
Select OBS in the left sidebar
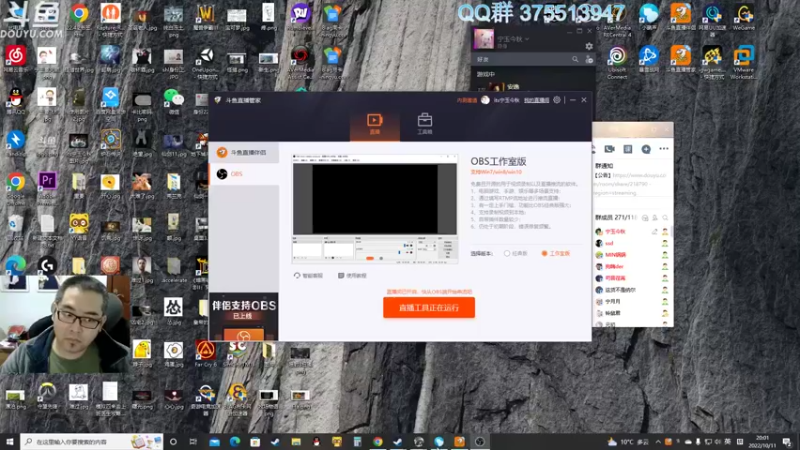pos(244,174)
